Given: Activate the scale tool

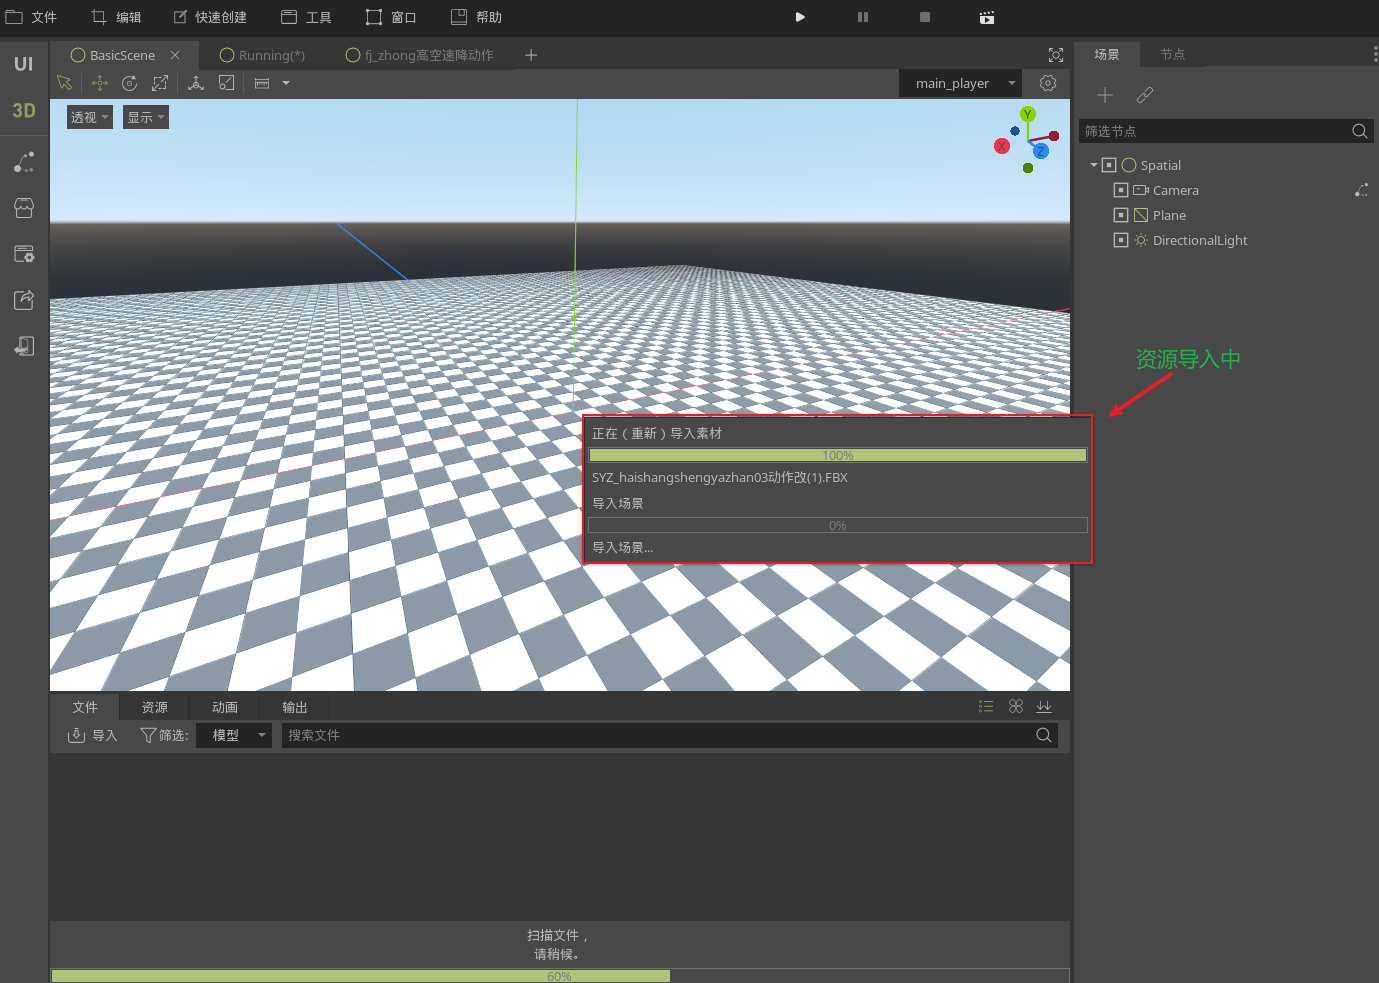Looking at the screenshot, I should (x=160, y=83).
